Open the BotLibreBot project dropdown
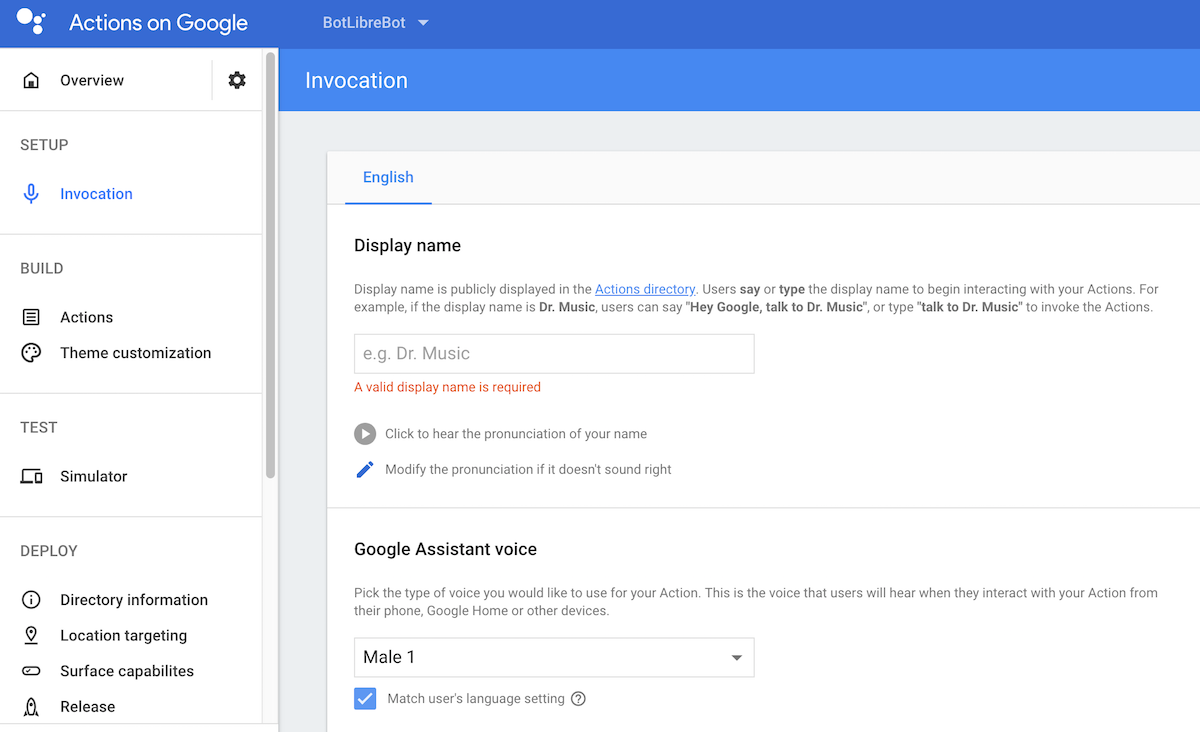 pyautogui.click(x=376, y=22)
